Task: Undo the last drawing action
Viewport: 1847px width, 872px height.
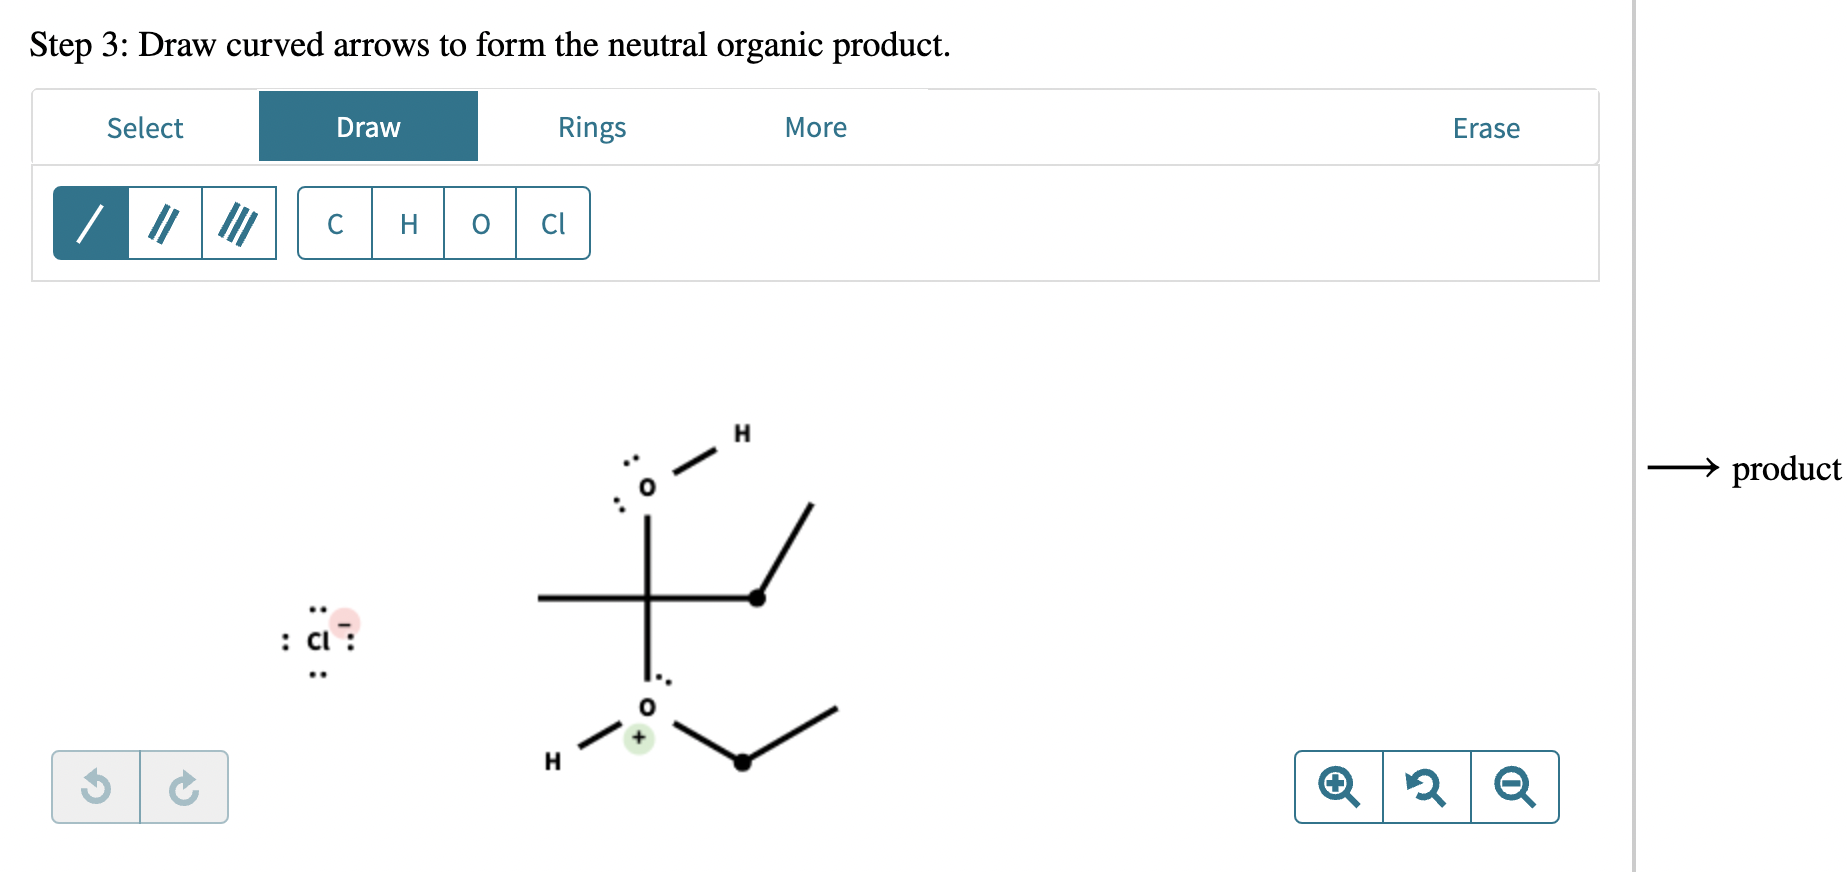Action: pyautogui.click(x=96, y=787)
